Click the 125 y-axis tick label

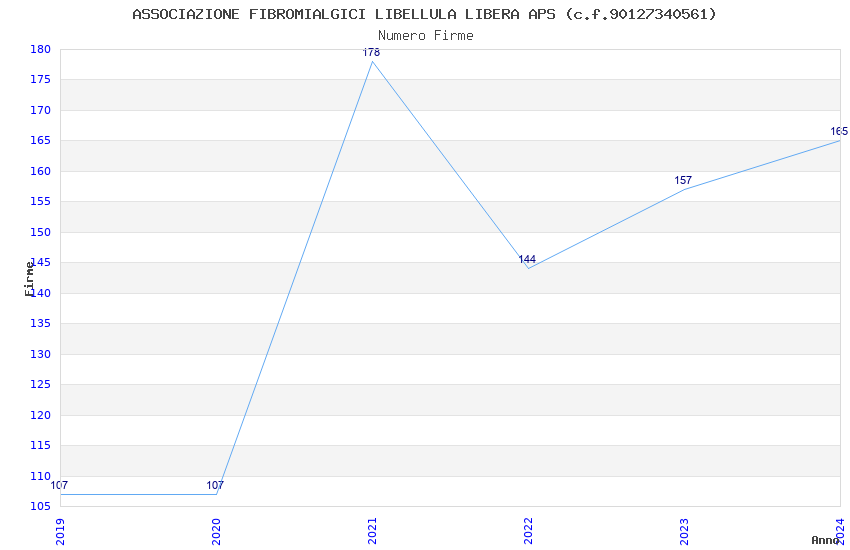click(x=41, y=385)
